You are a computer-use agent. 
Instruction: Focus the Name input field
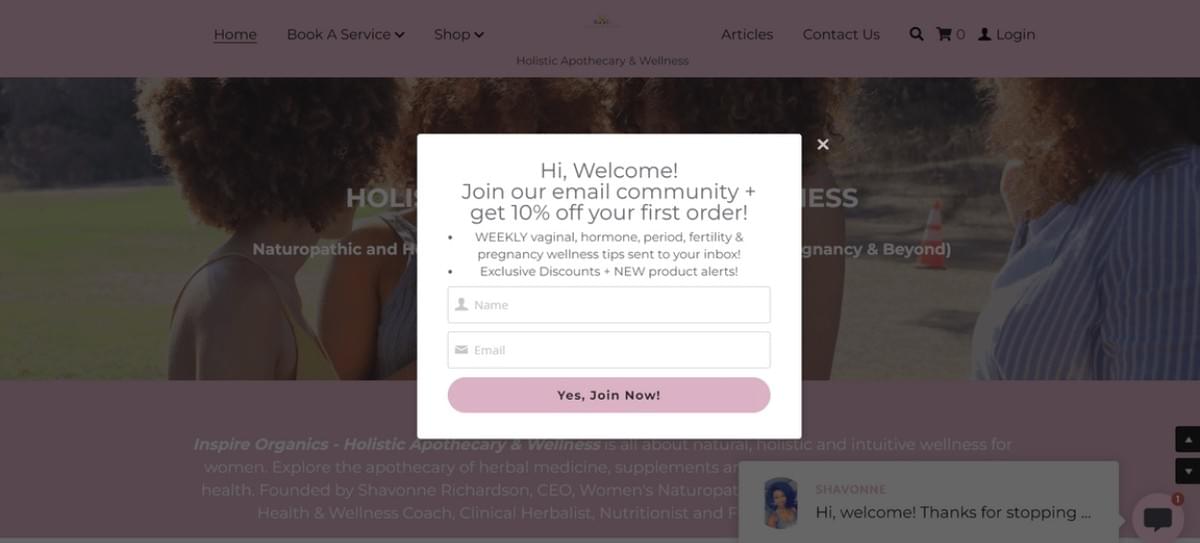(609, 305)
